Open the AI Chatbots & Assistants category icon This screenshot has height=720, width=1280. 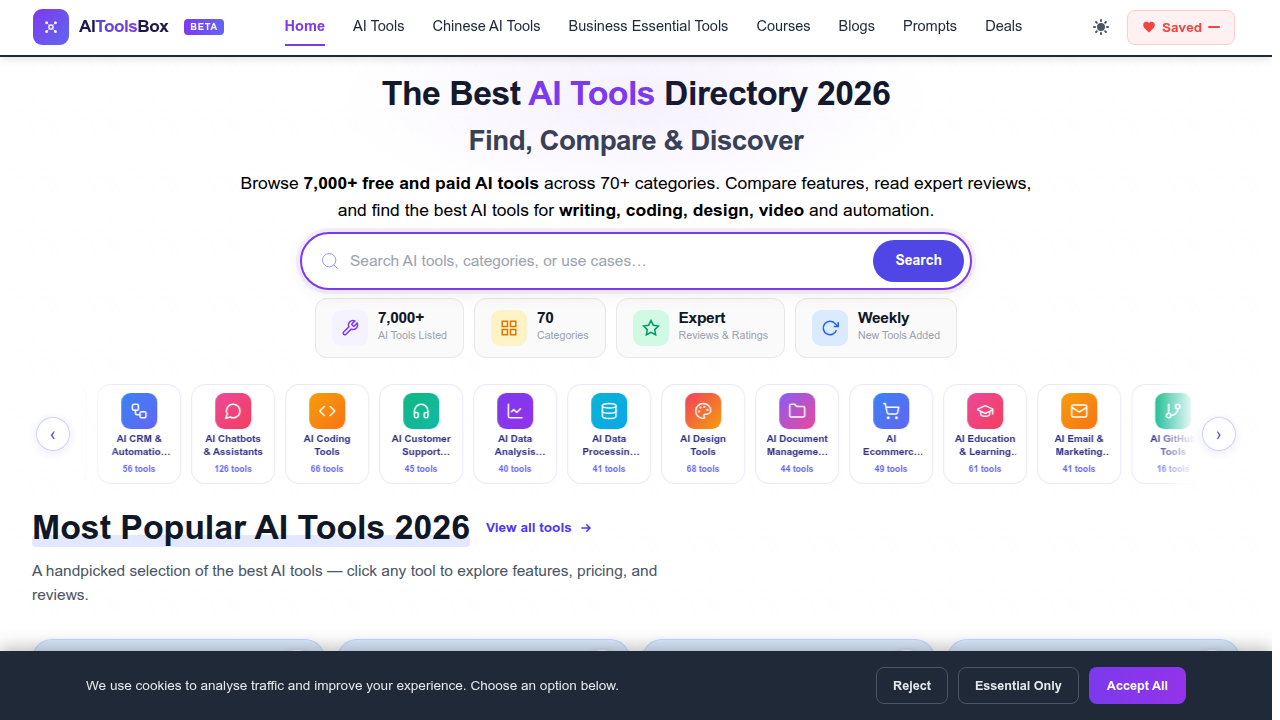point(233,411)
